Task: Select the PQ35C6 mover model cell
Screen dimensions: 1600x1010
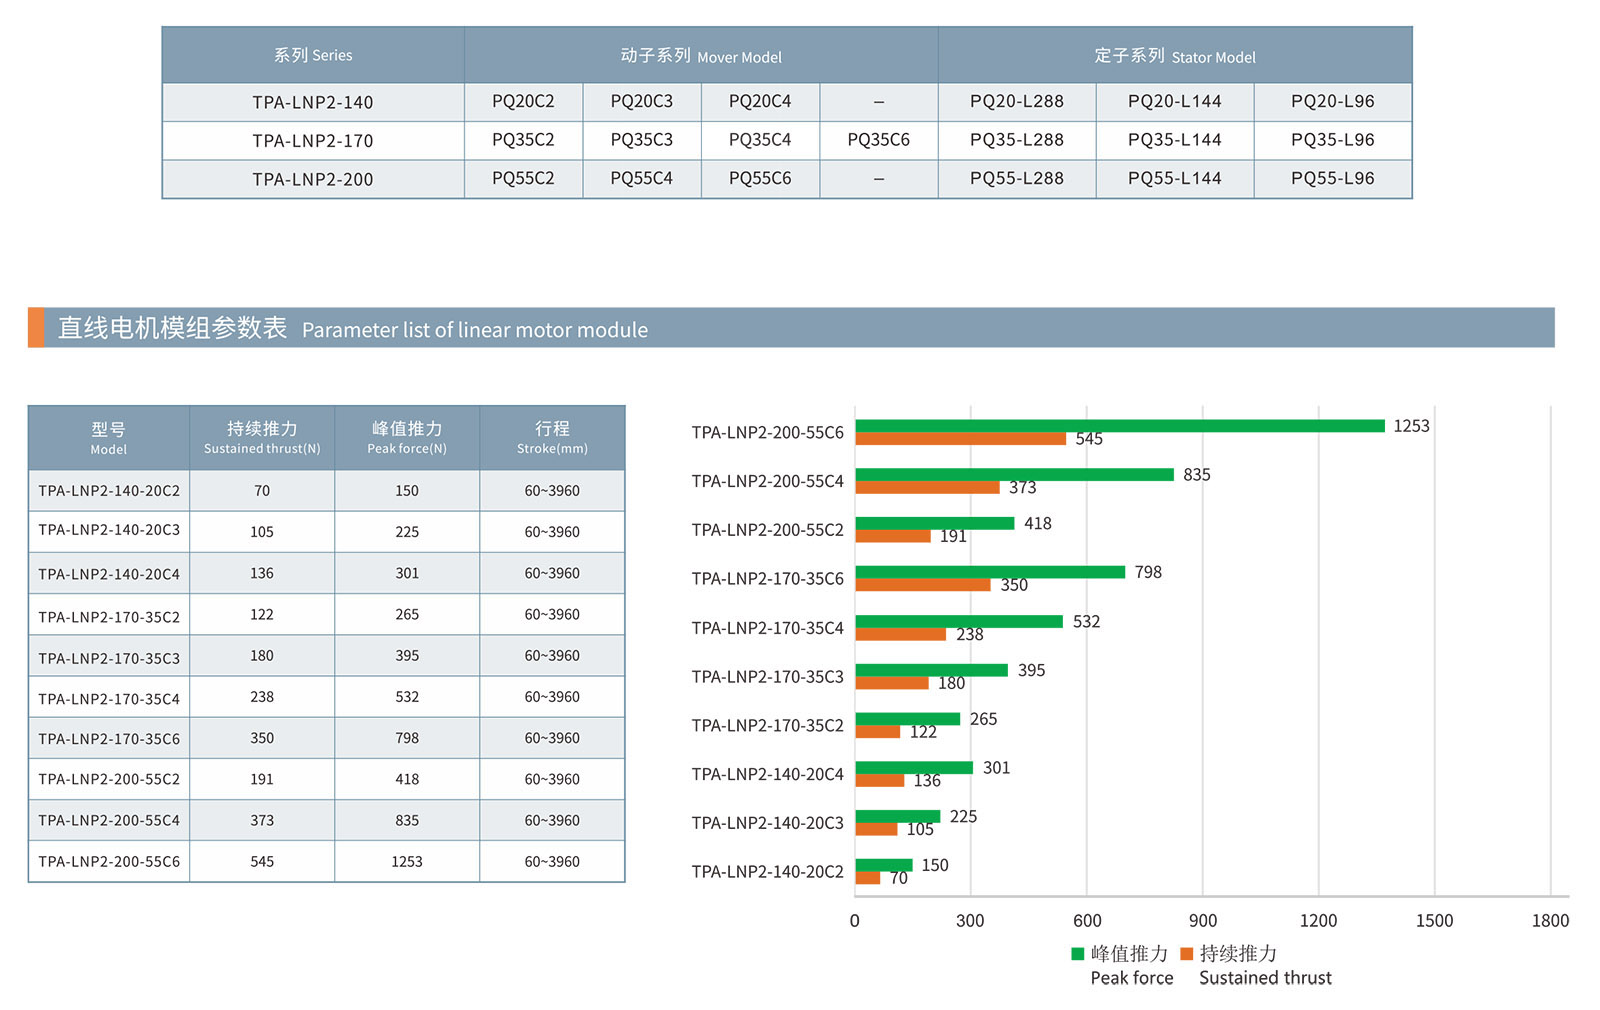Action: [x=878, y=140]
